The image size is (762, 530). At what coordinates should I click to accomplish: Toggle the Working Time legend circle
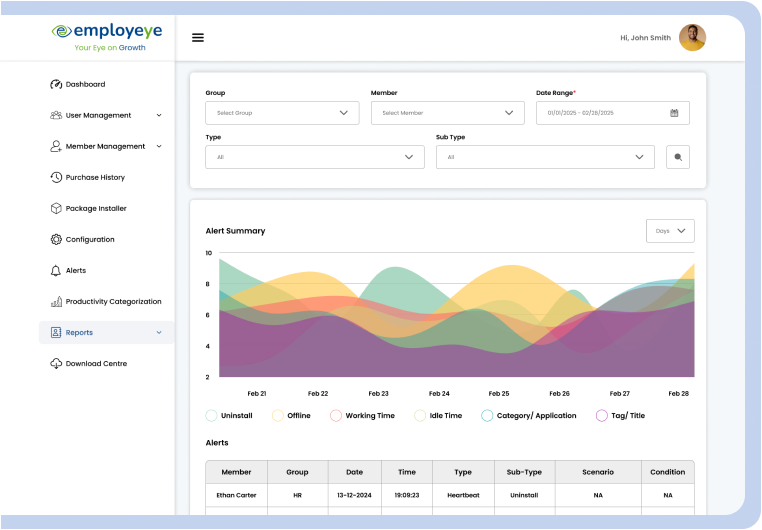336,415
